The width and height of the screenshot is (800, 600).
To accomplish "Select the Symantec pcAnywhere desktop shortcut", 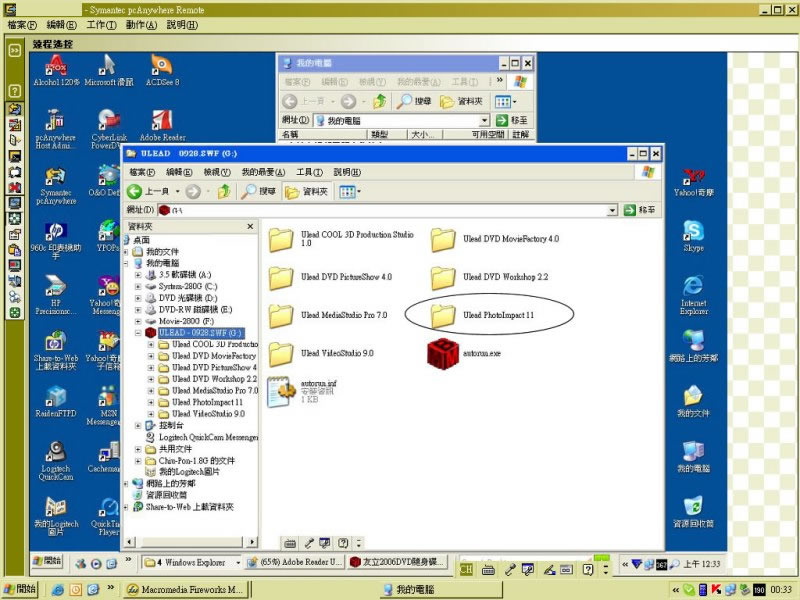I will [x=56, y=186].
